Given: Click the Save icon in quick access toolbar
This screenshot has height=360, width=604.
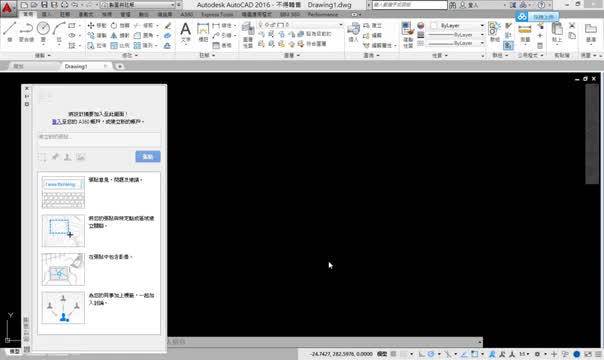Looking at the screenshot, I should [x=44, y=5].
